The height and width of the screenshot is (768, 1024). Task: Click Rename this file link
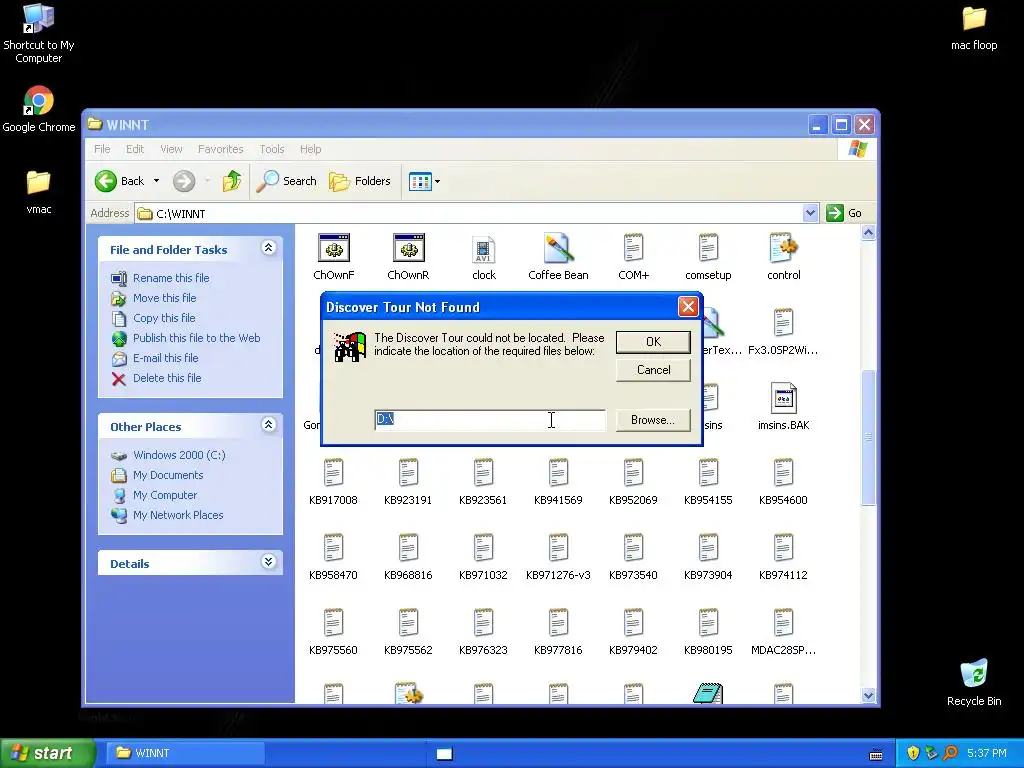tap(171, 278)
